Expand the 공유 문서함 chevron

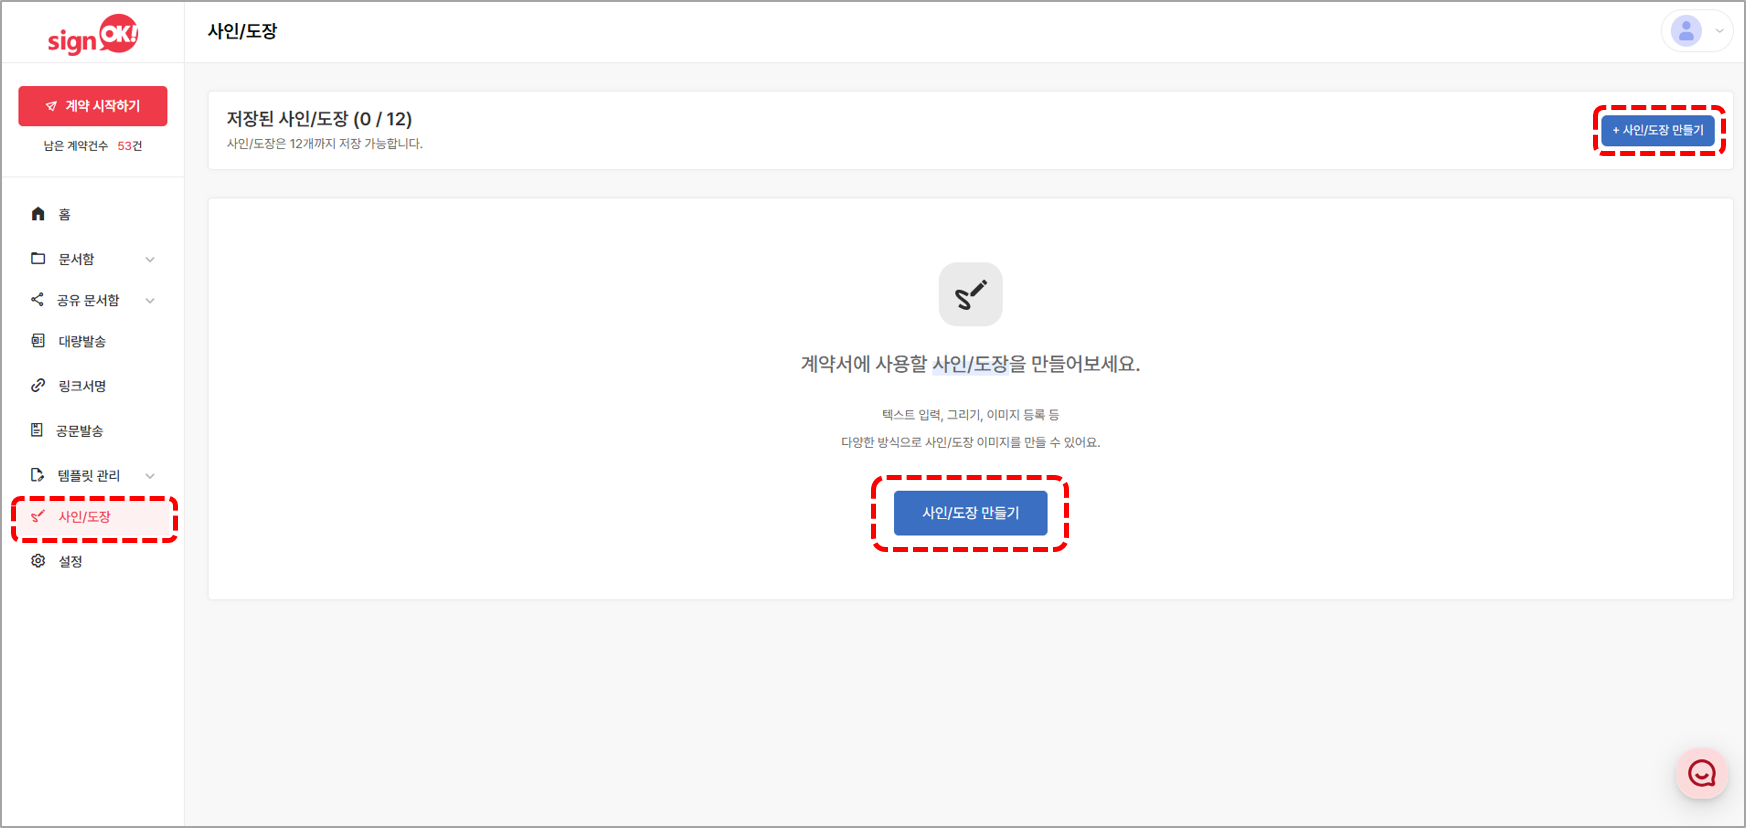pyautogui.click(x=150, y=300)
